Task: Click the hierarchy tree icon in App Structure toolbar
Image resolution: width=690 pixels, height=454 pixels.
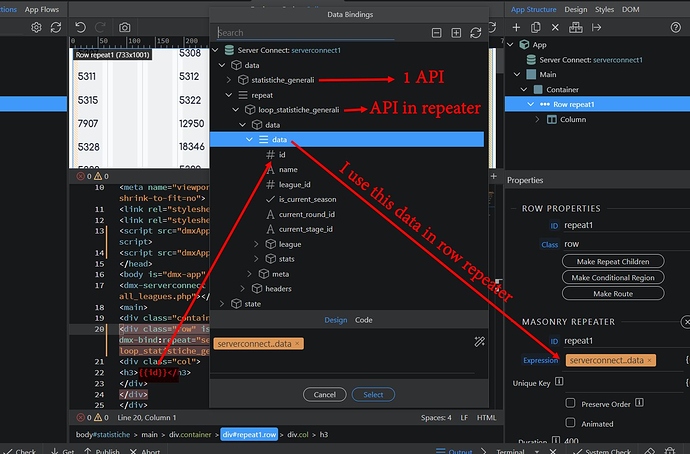Action: [x=576, y=27]
